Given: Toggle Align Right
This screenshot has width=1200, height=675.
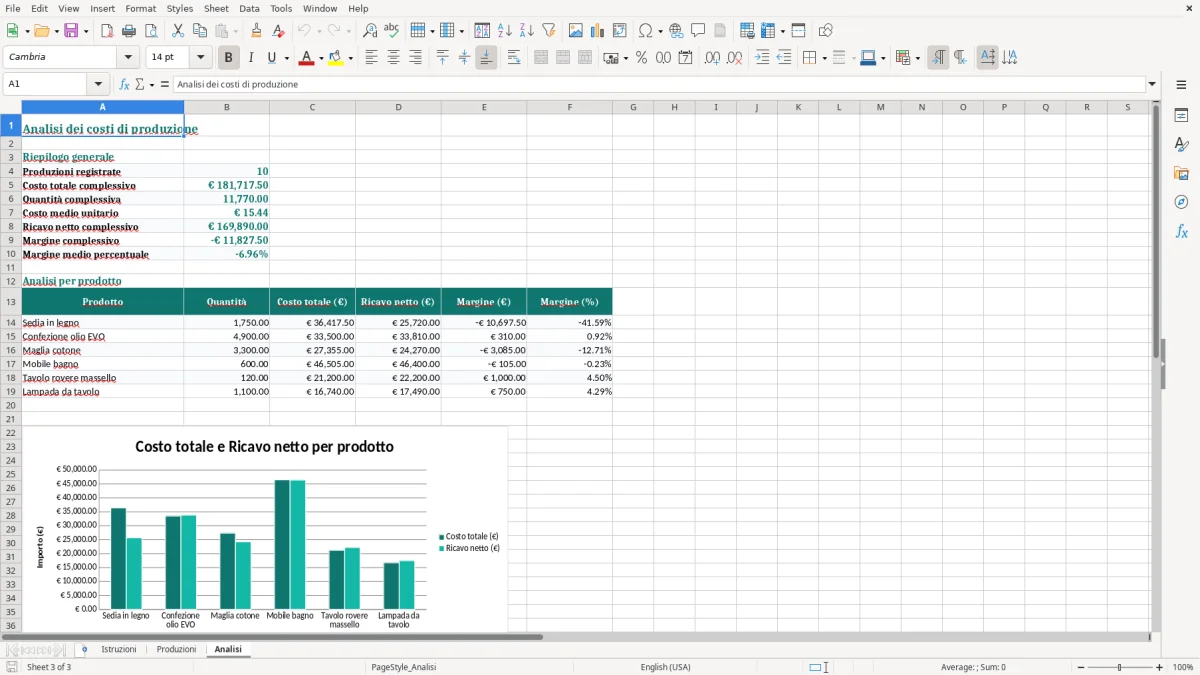Looking at the screenshot, I should [415, 58].
